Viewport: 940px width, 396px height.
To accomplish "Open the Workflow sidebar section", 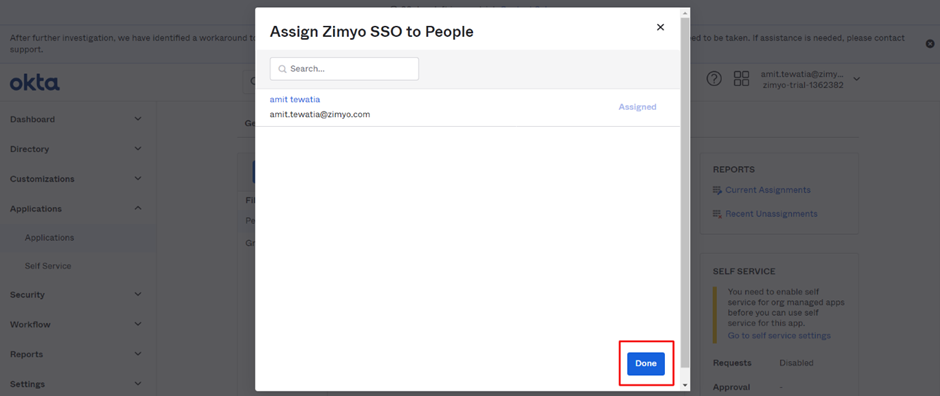I will coord(30,325).
